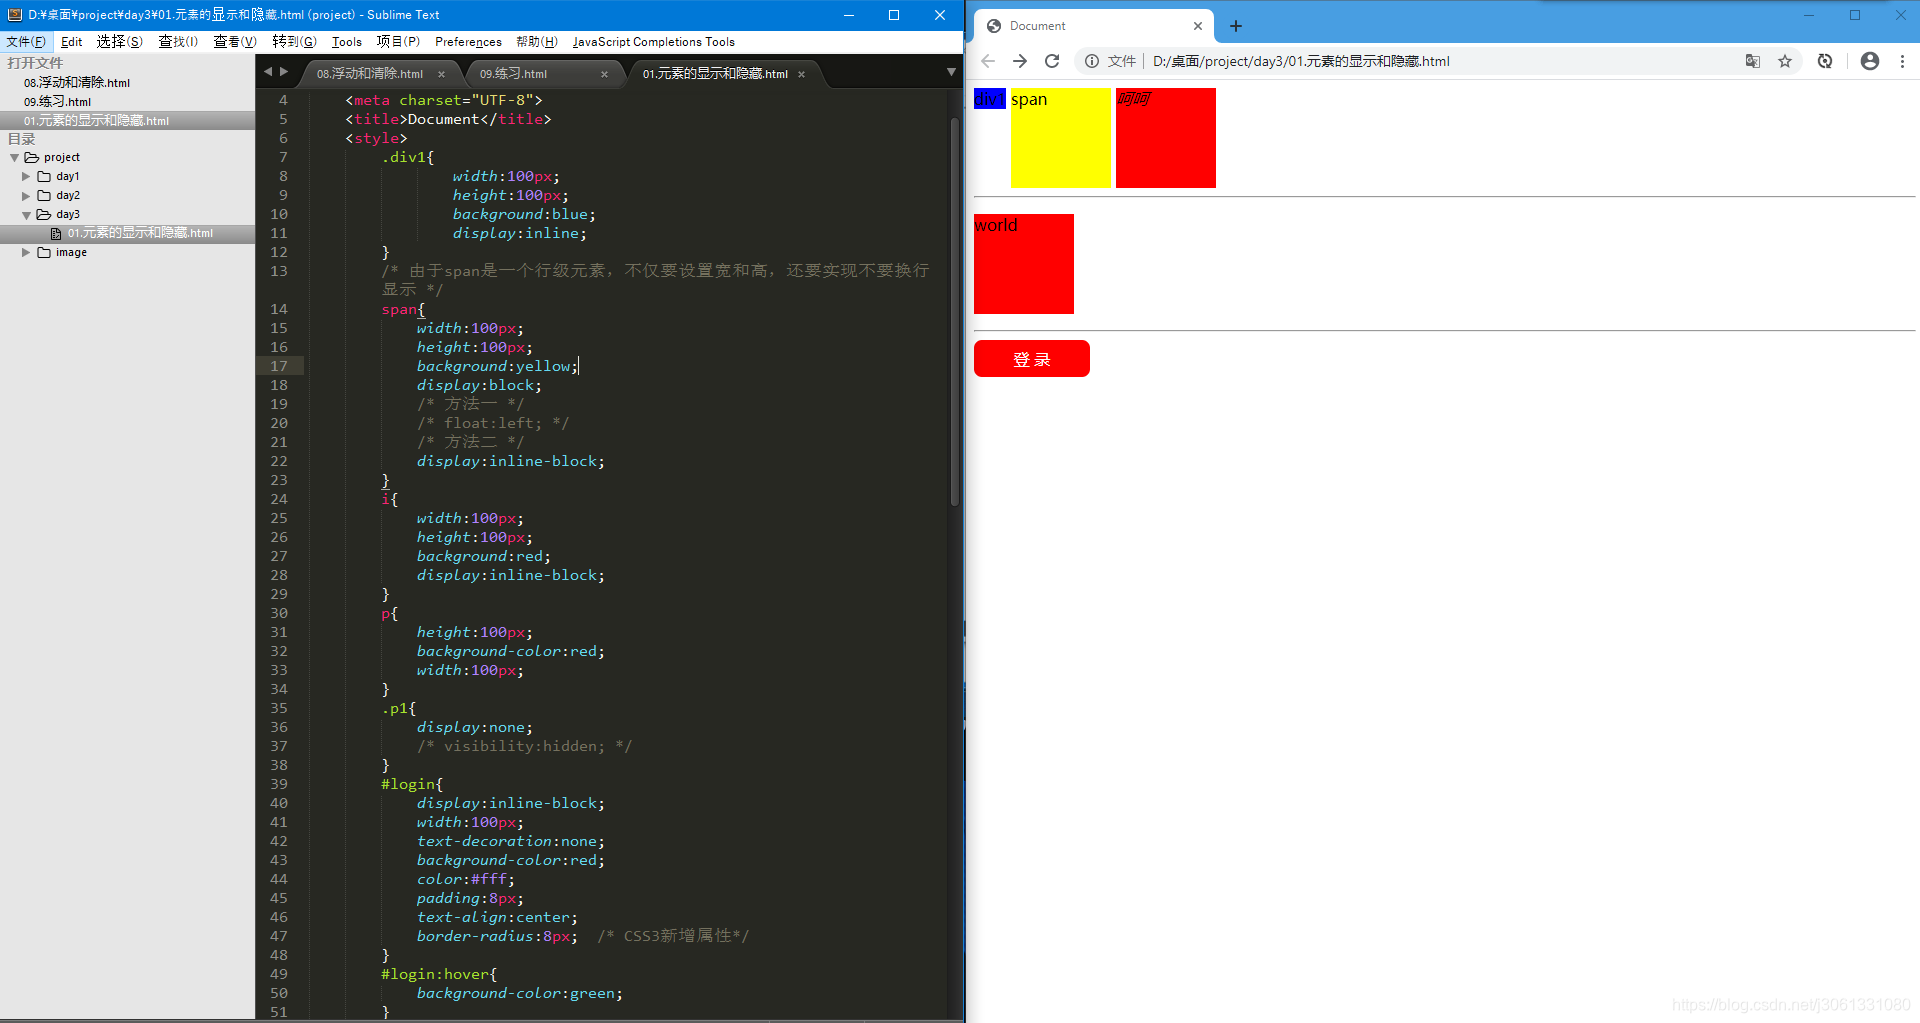This screenshot has width=1920, height=1023.
Task: Open the 帮助(H) menu
Action: [537, 42]
